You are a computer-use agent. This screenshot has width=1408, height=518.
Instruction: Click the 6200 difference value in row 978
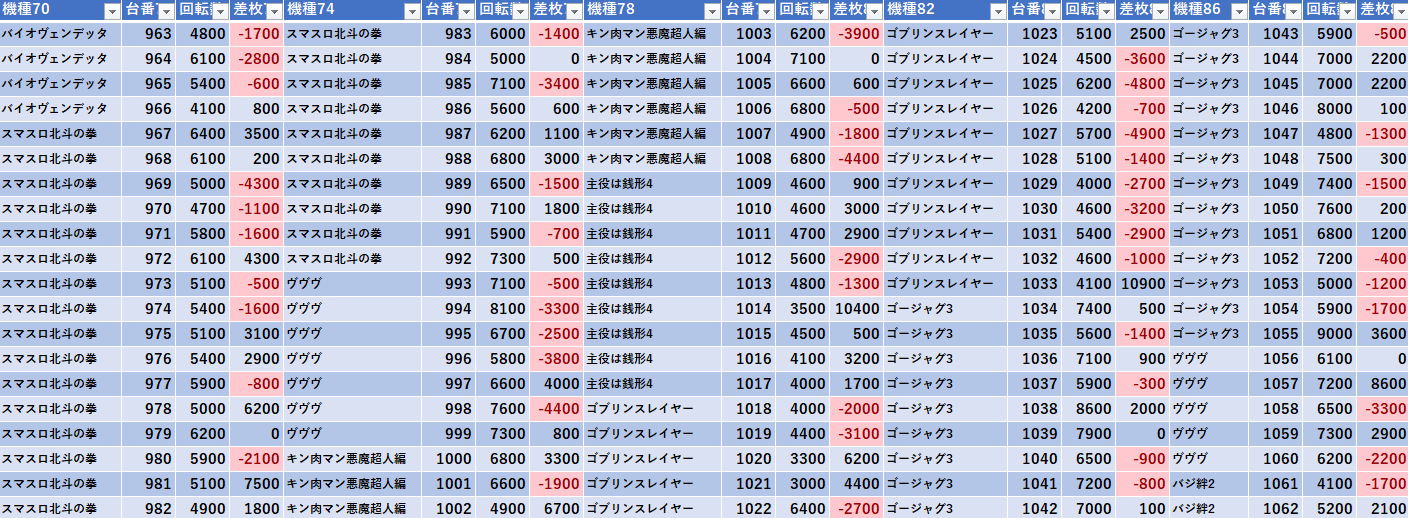coord(257,409)
